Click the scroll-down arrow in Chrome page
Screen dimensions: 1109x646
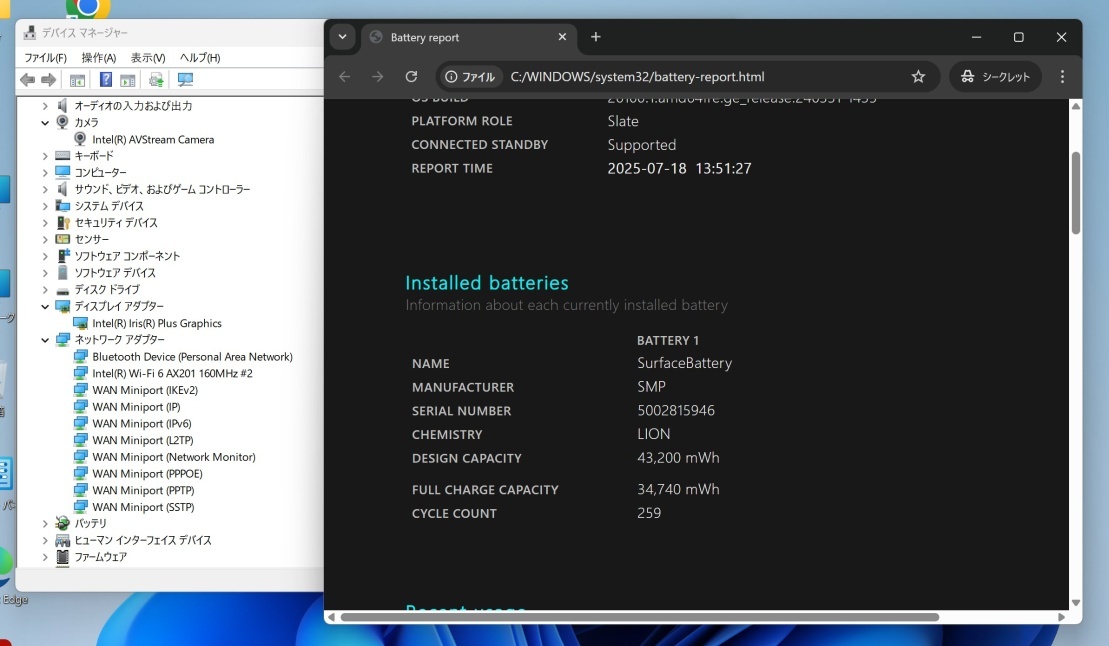tap(1076, 603)
